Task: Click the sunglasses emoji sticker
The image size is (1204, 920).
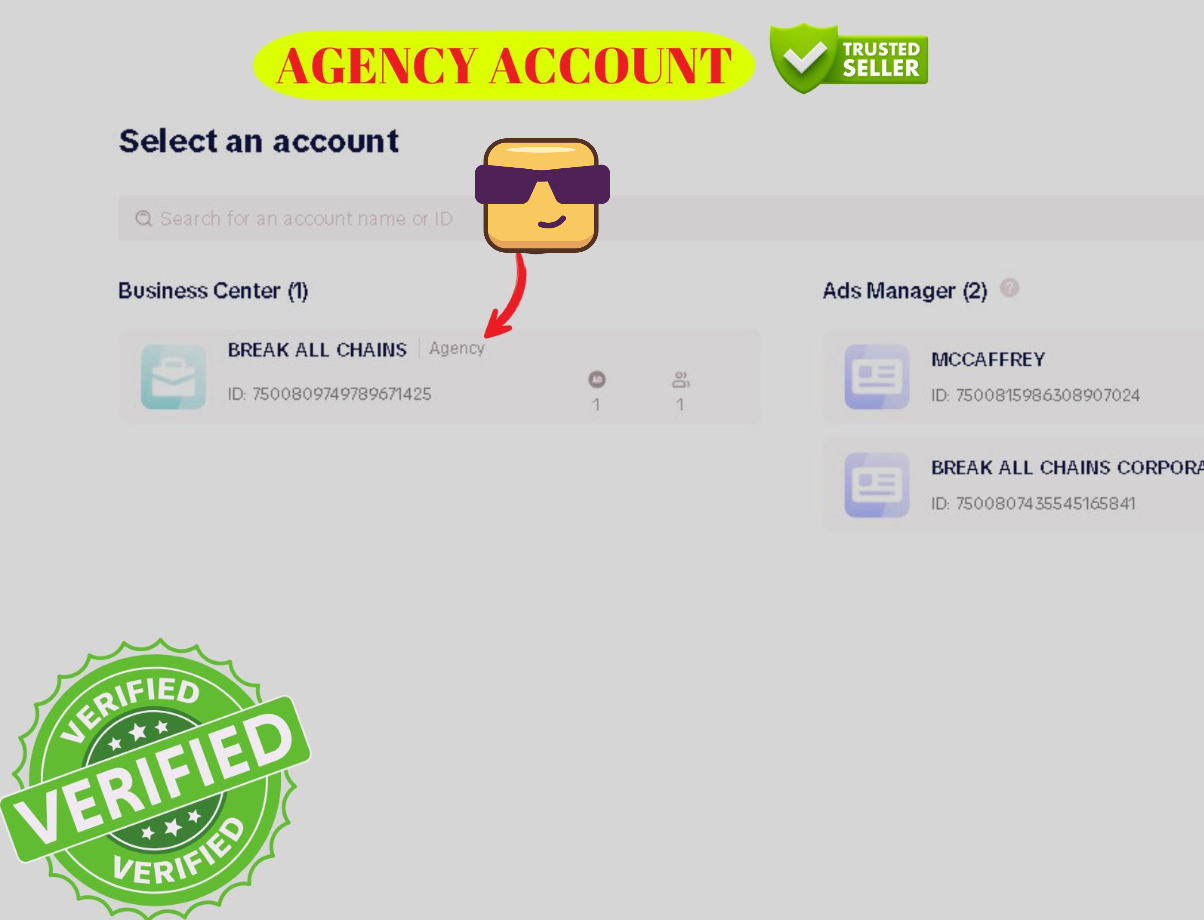Action: pyautogui.click(x=541, y=194)
